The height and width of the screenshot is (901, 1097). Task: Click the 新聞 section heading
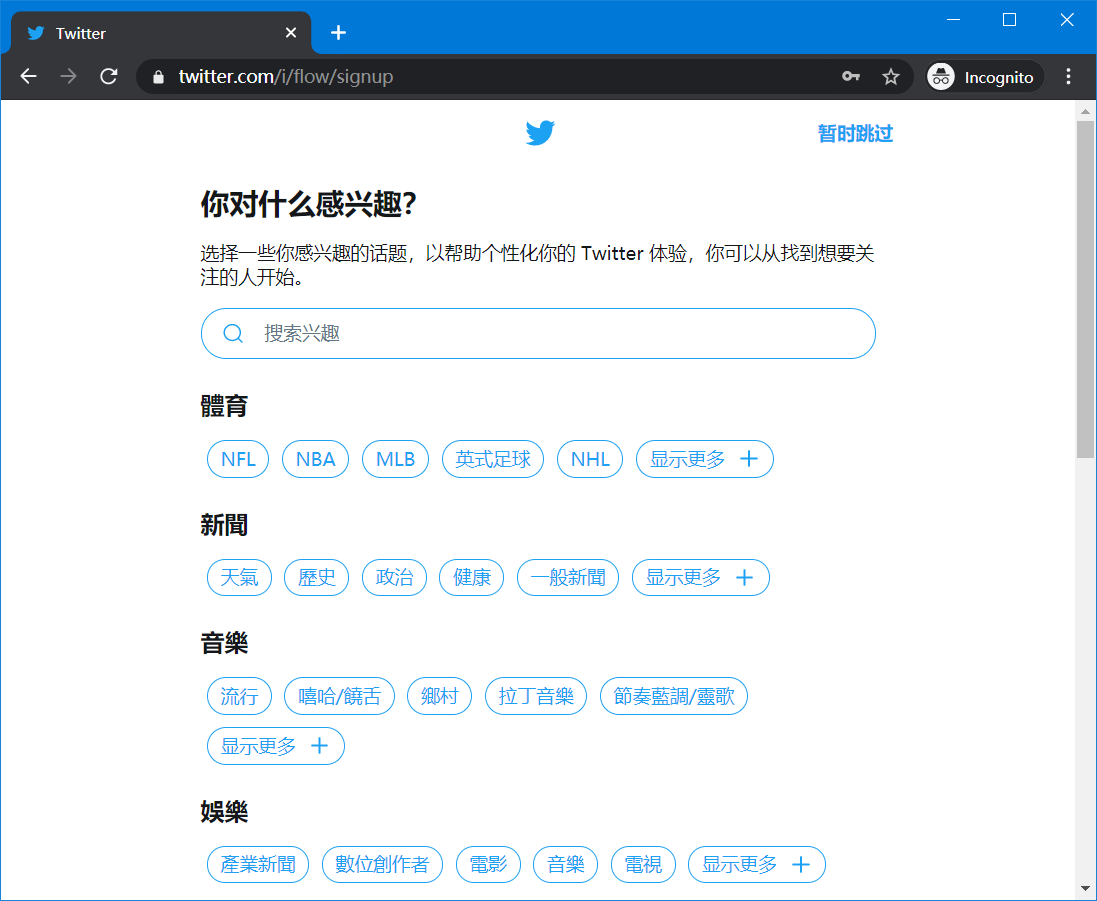tap(225, 525)
